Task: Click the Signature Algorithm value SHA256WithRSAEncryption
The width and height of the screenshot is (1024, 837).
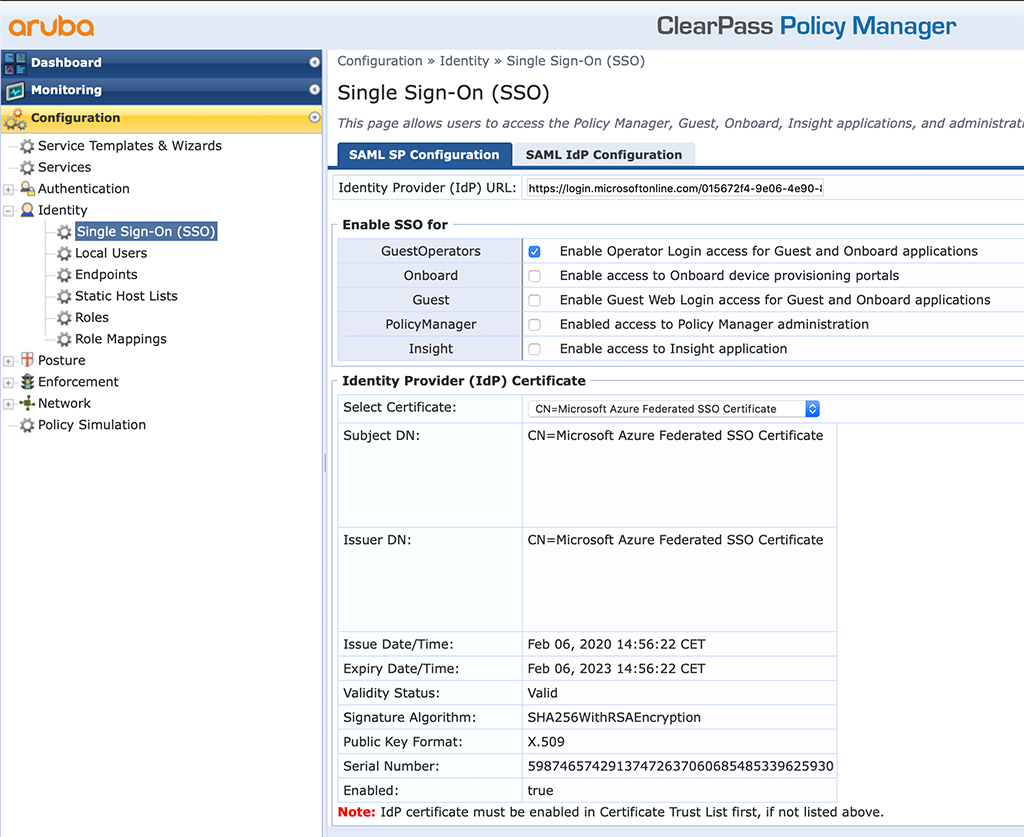Action: pyautogui.click(x=614, y=718)
